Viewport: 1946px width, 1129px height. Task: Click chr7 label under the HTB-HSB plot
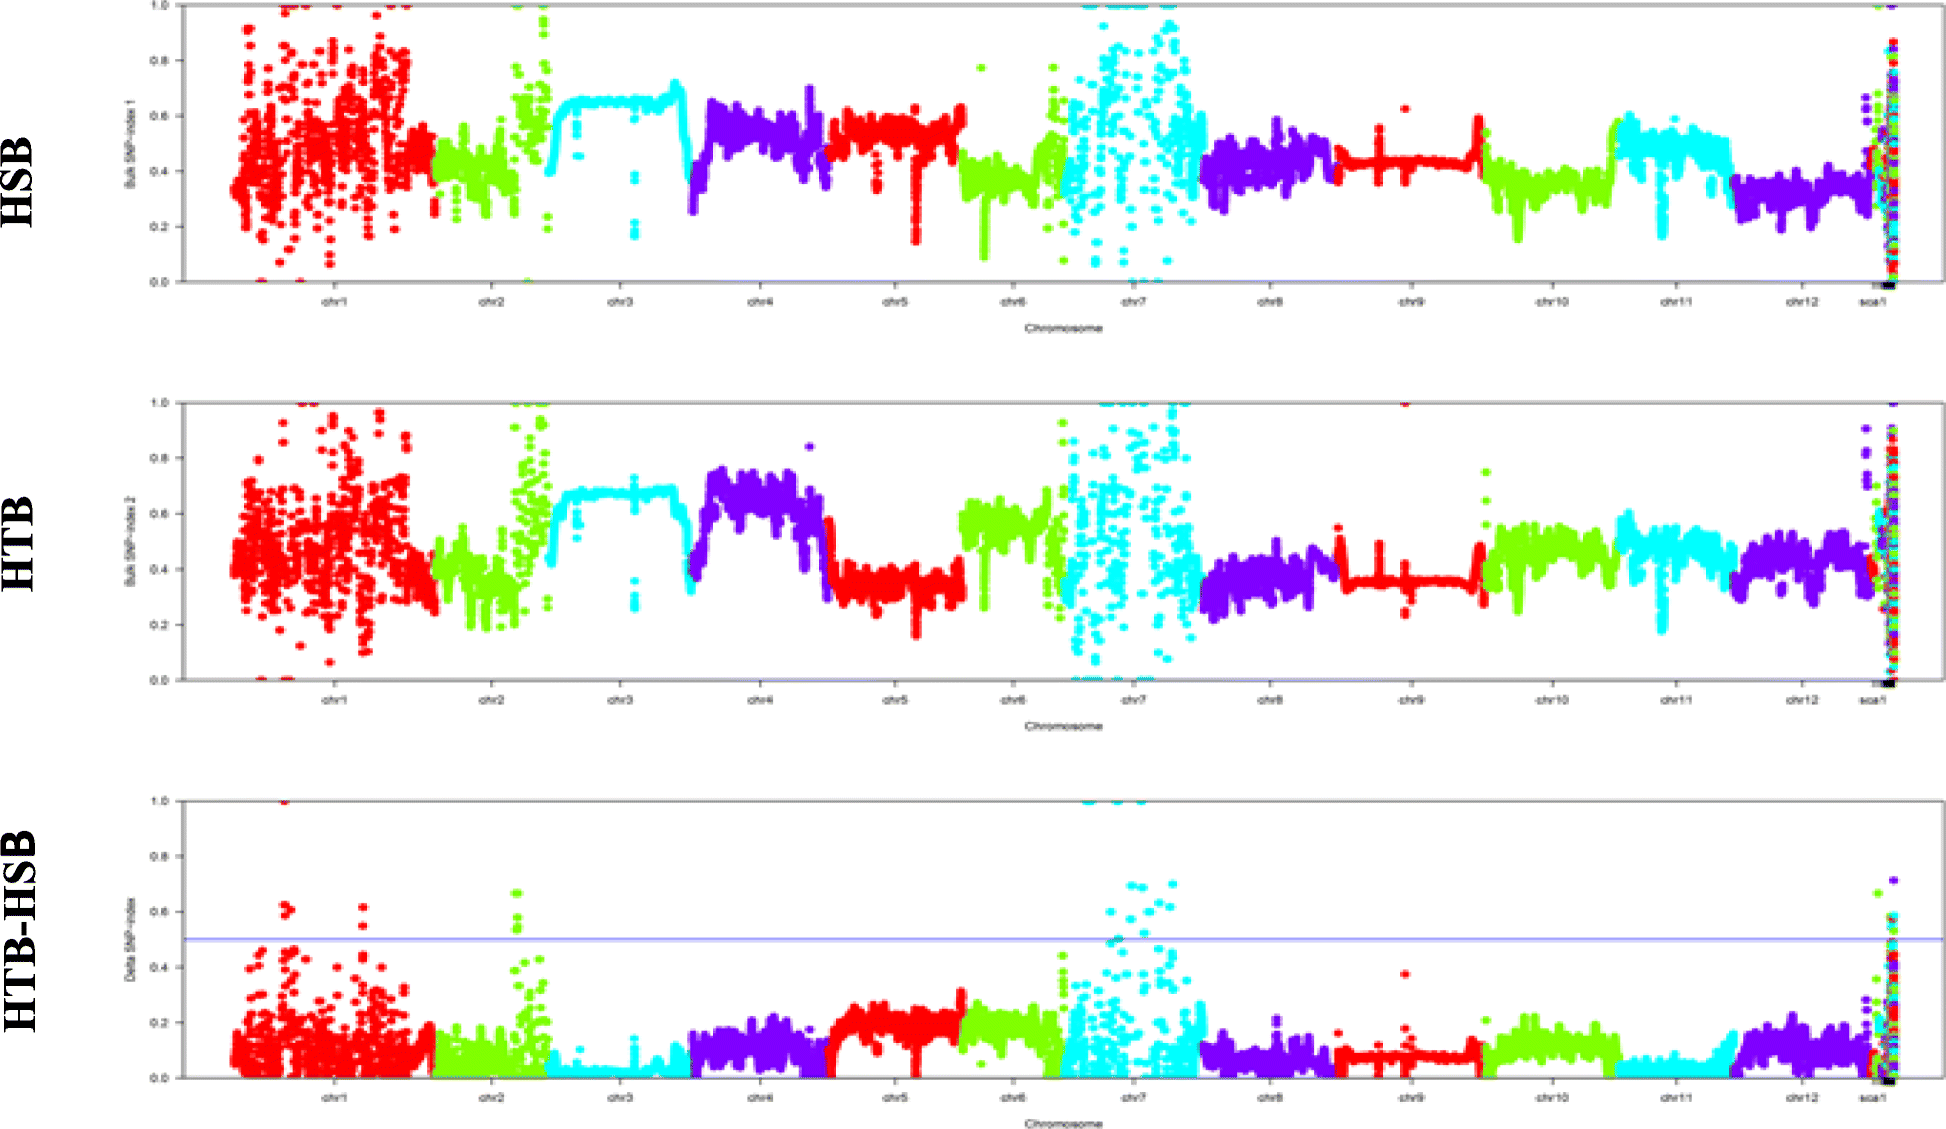(x=1133, y=1098)
